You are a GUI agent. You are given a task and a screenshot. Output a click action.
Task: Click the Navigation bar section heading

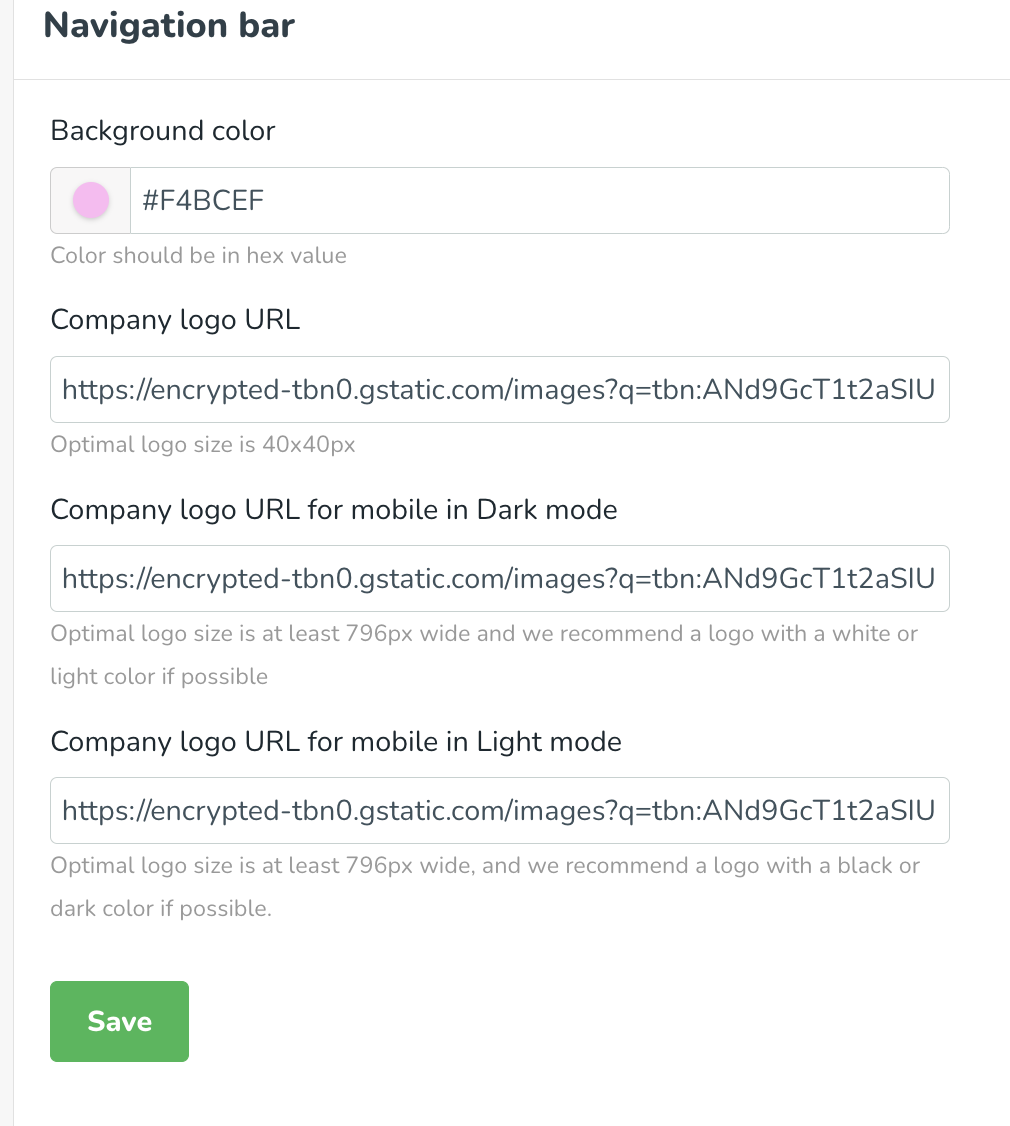[x=169, y=25]
